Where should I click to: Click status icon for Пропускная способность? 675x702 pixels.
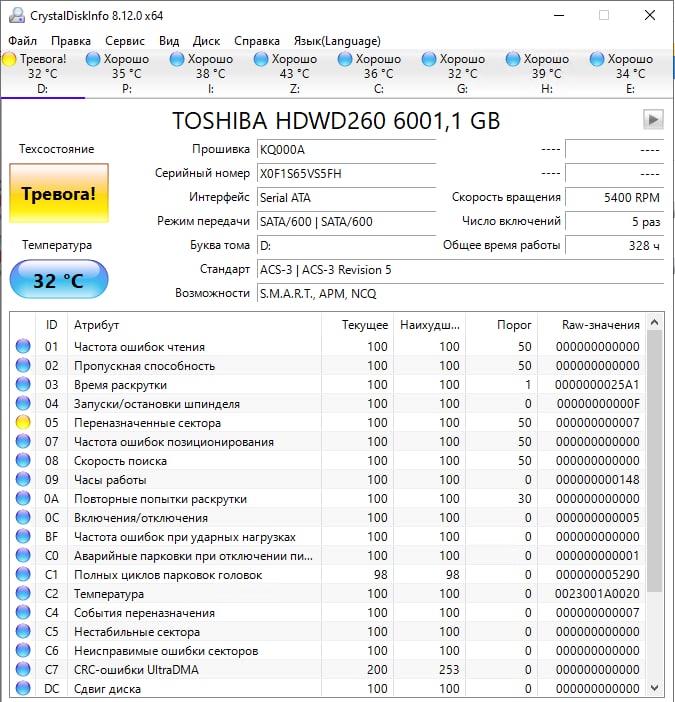(x=23, y=365)
